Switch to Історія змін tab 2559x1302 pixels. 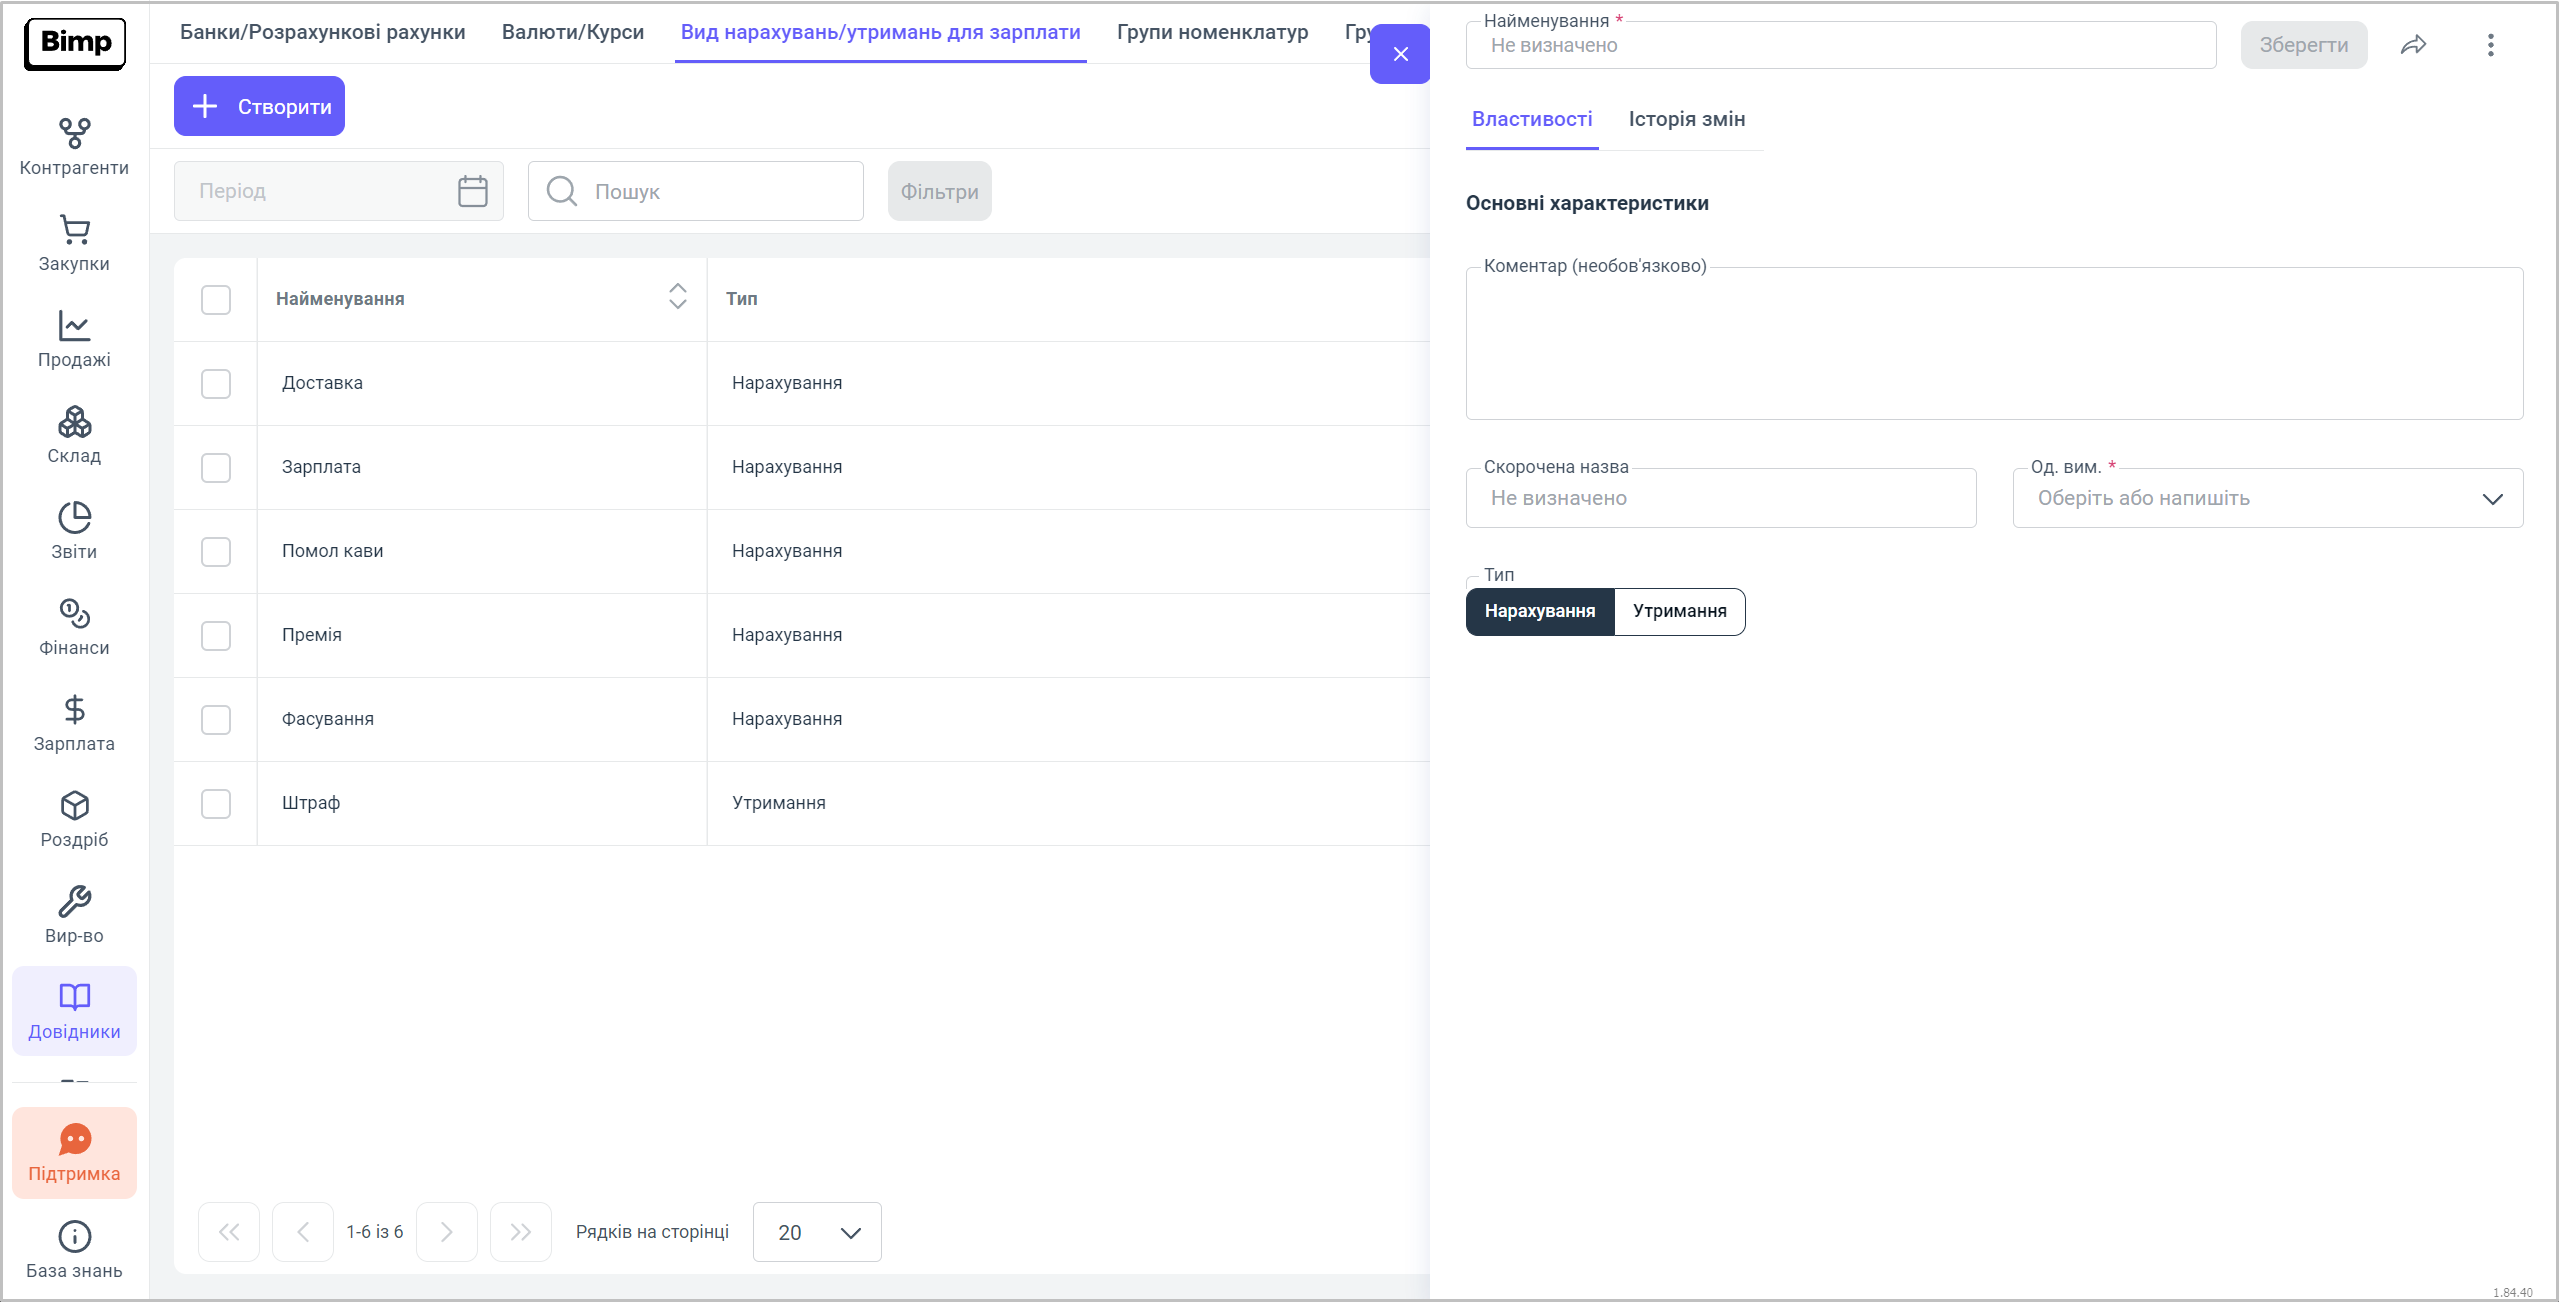pos(1686,119)
